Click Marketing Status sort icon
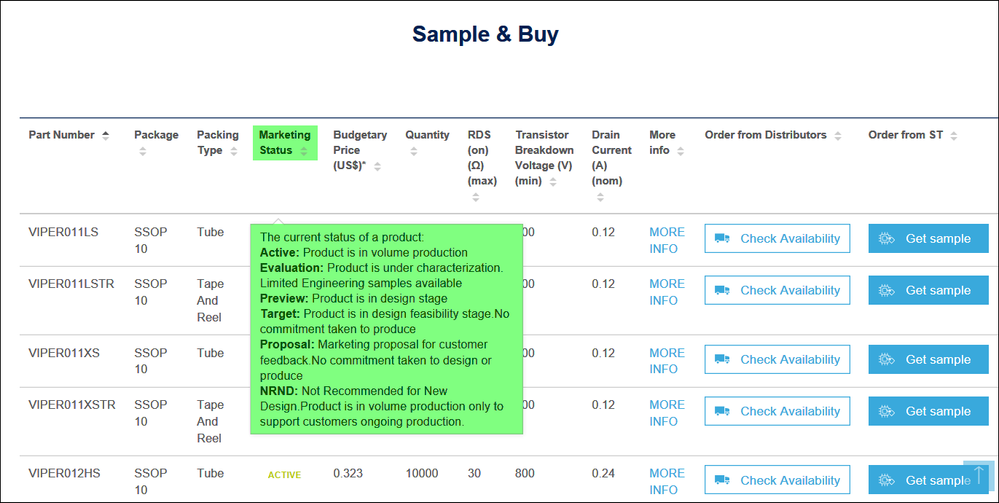999x503 pixels. (x=304, y=151)
